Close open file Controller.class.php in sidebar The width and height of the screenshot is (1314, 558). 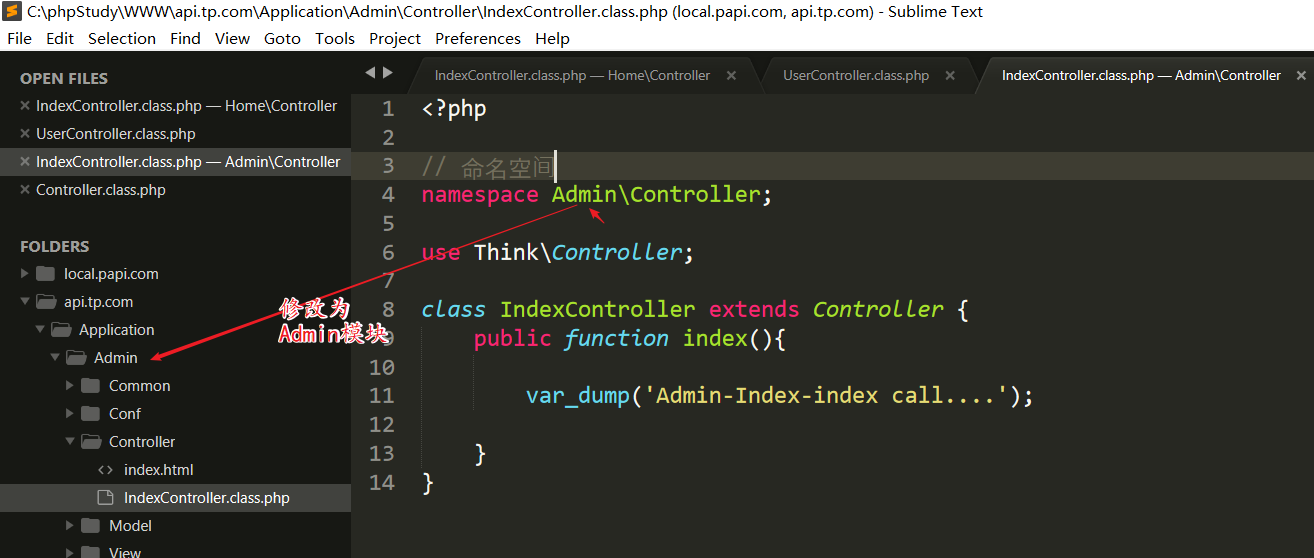tap(25, 190)
